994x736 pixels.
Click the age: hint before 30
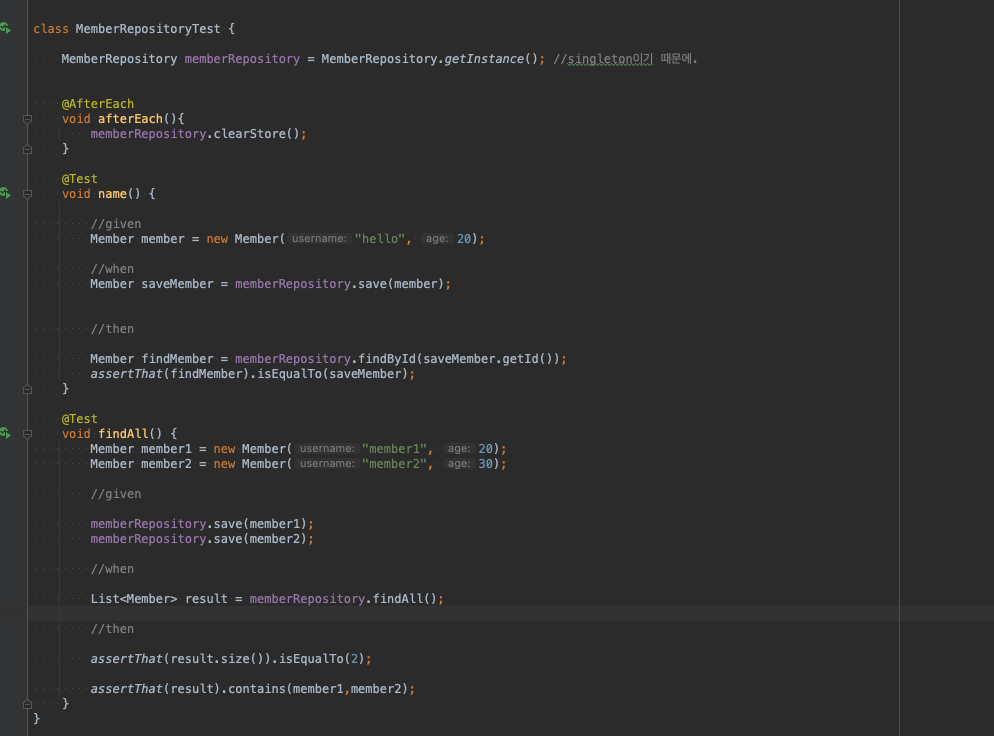coord(458,463)
